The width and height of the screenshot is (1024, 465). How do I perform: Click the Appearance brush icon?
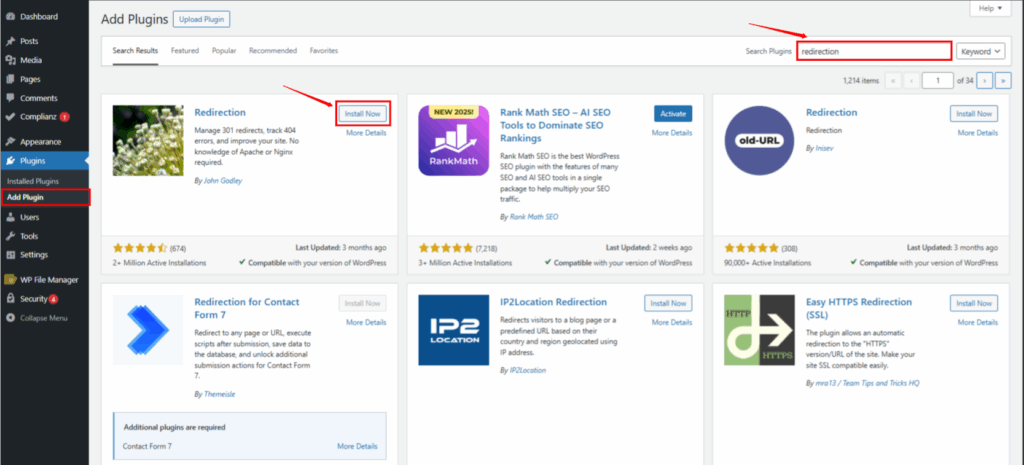click(10, 142)
